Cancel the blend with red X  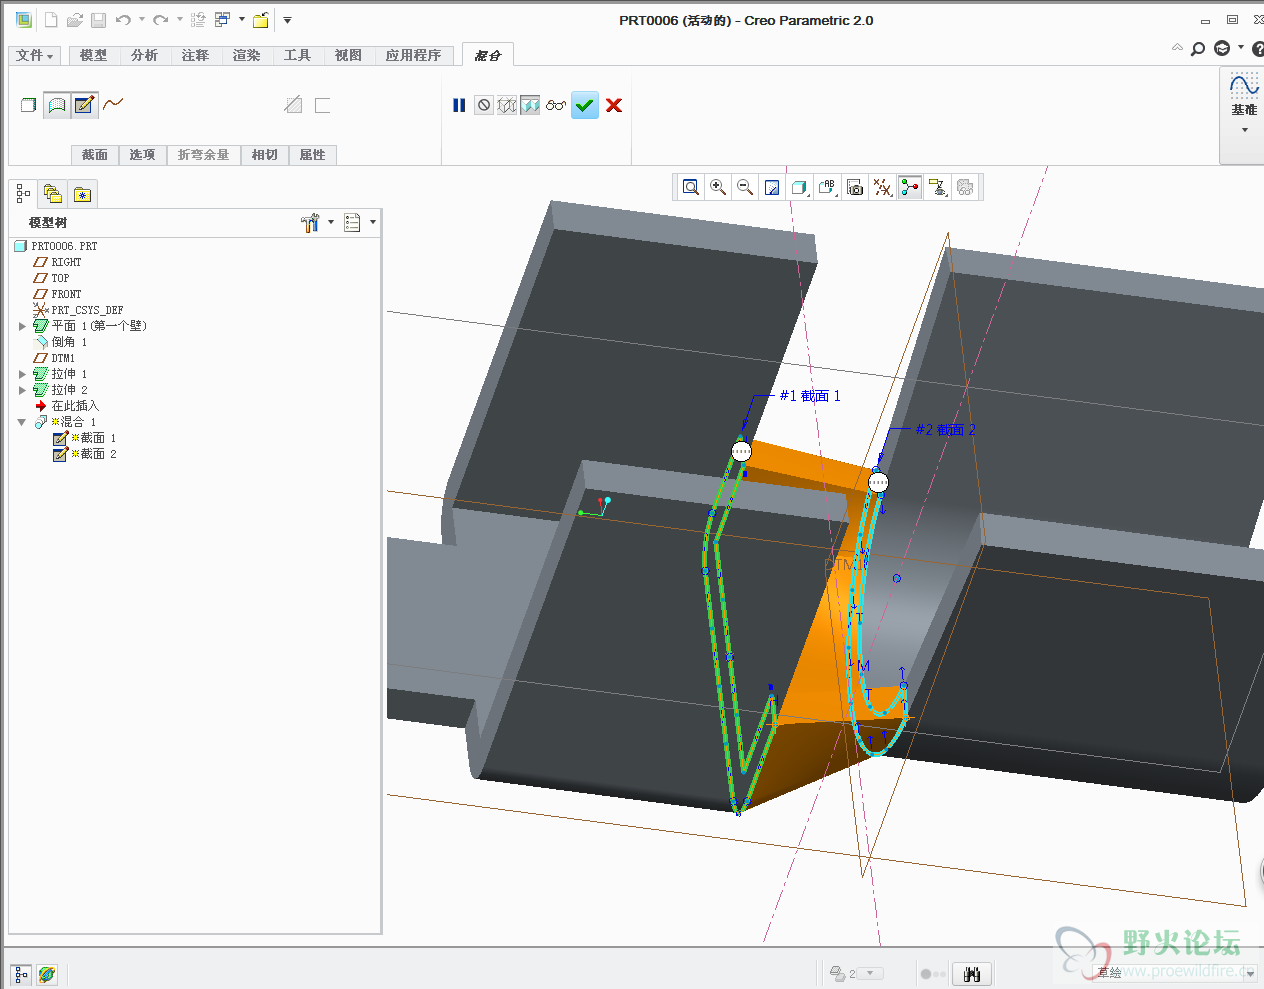[x=614, y=105]
